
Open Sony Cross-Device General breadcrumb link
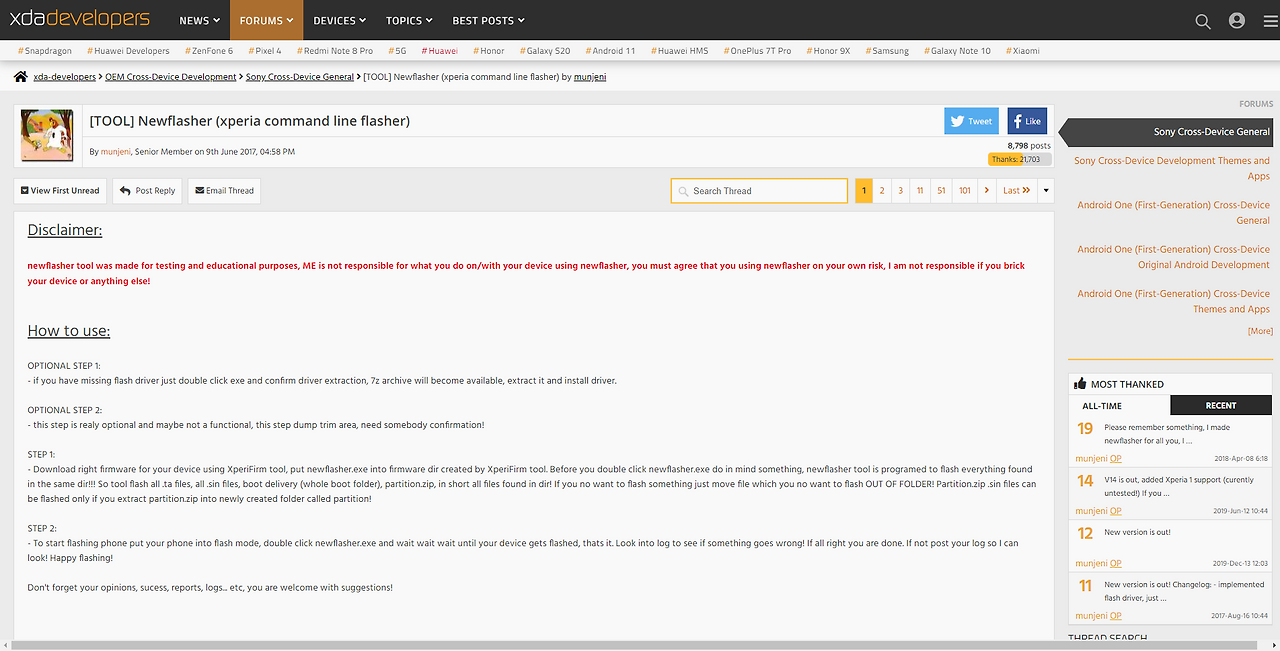tap(300, 77)
